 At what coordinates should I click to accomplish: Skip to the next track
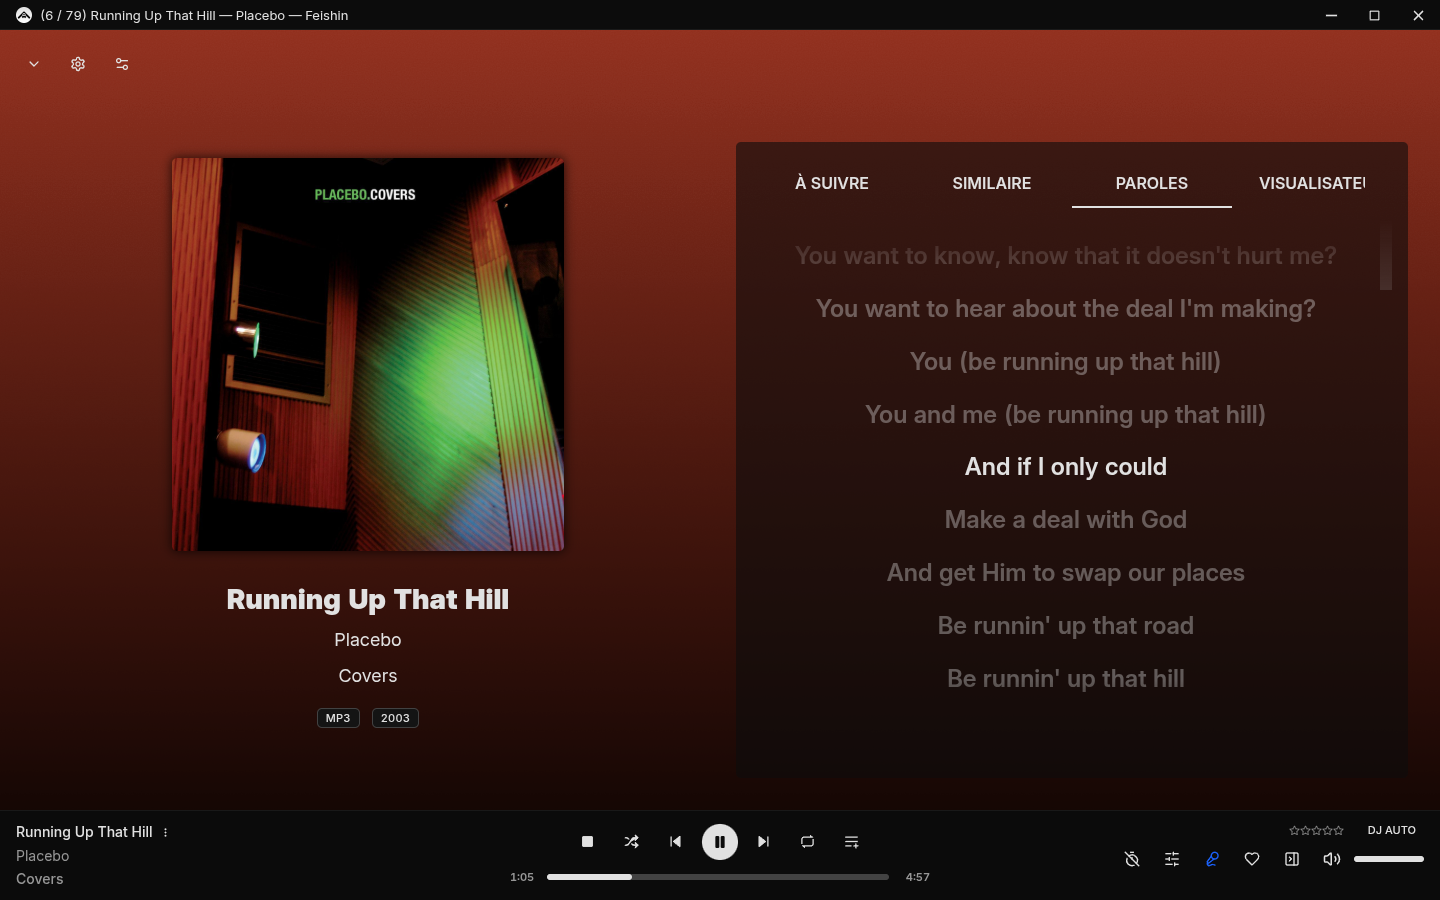tap(764, 842)
